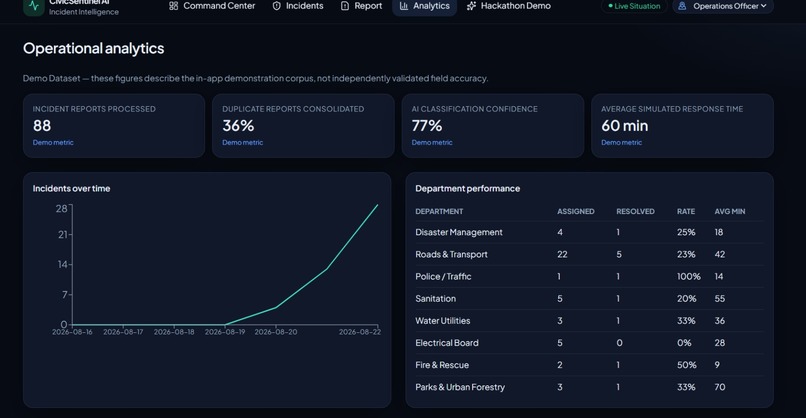806x418 pixels.
Task: Go to the Incidents tab
Action: click(x=298, y=6)
